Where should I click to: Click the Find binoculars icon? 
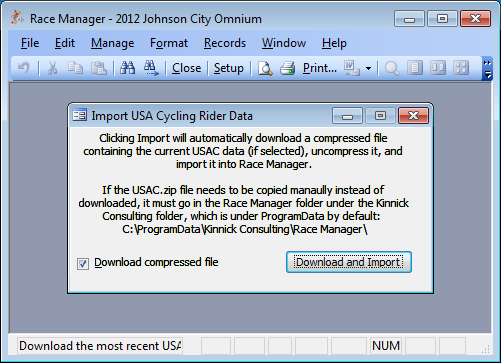127,68
